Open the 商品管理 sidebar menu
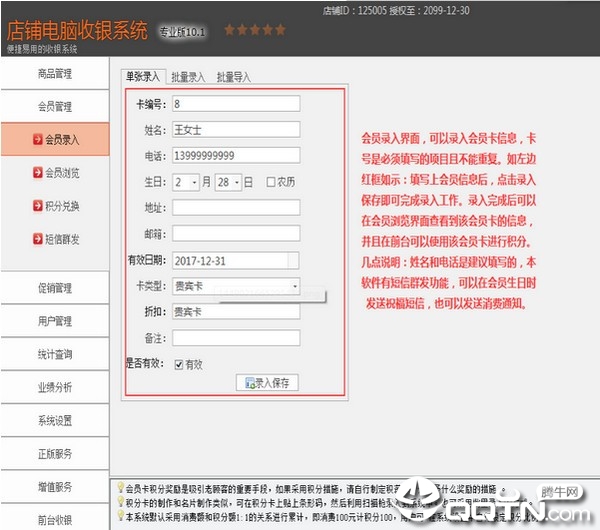Screen dimensions: 600x530 click(55, 73)
